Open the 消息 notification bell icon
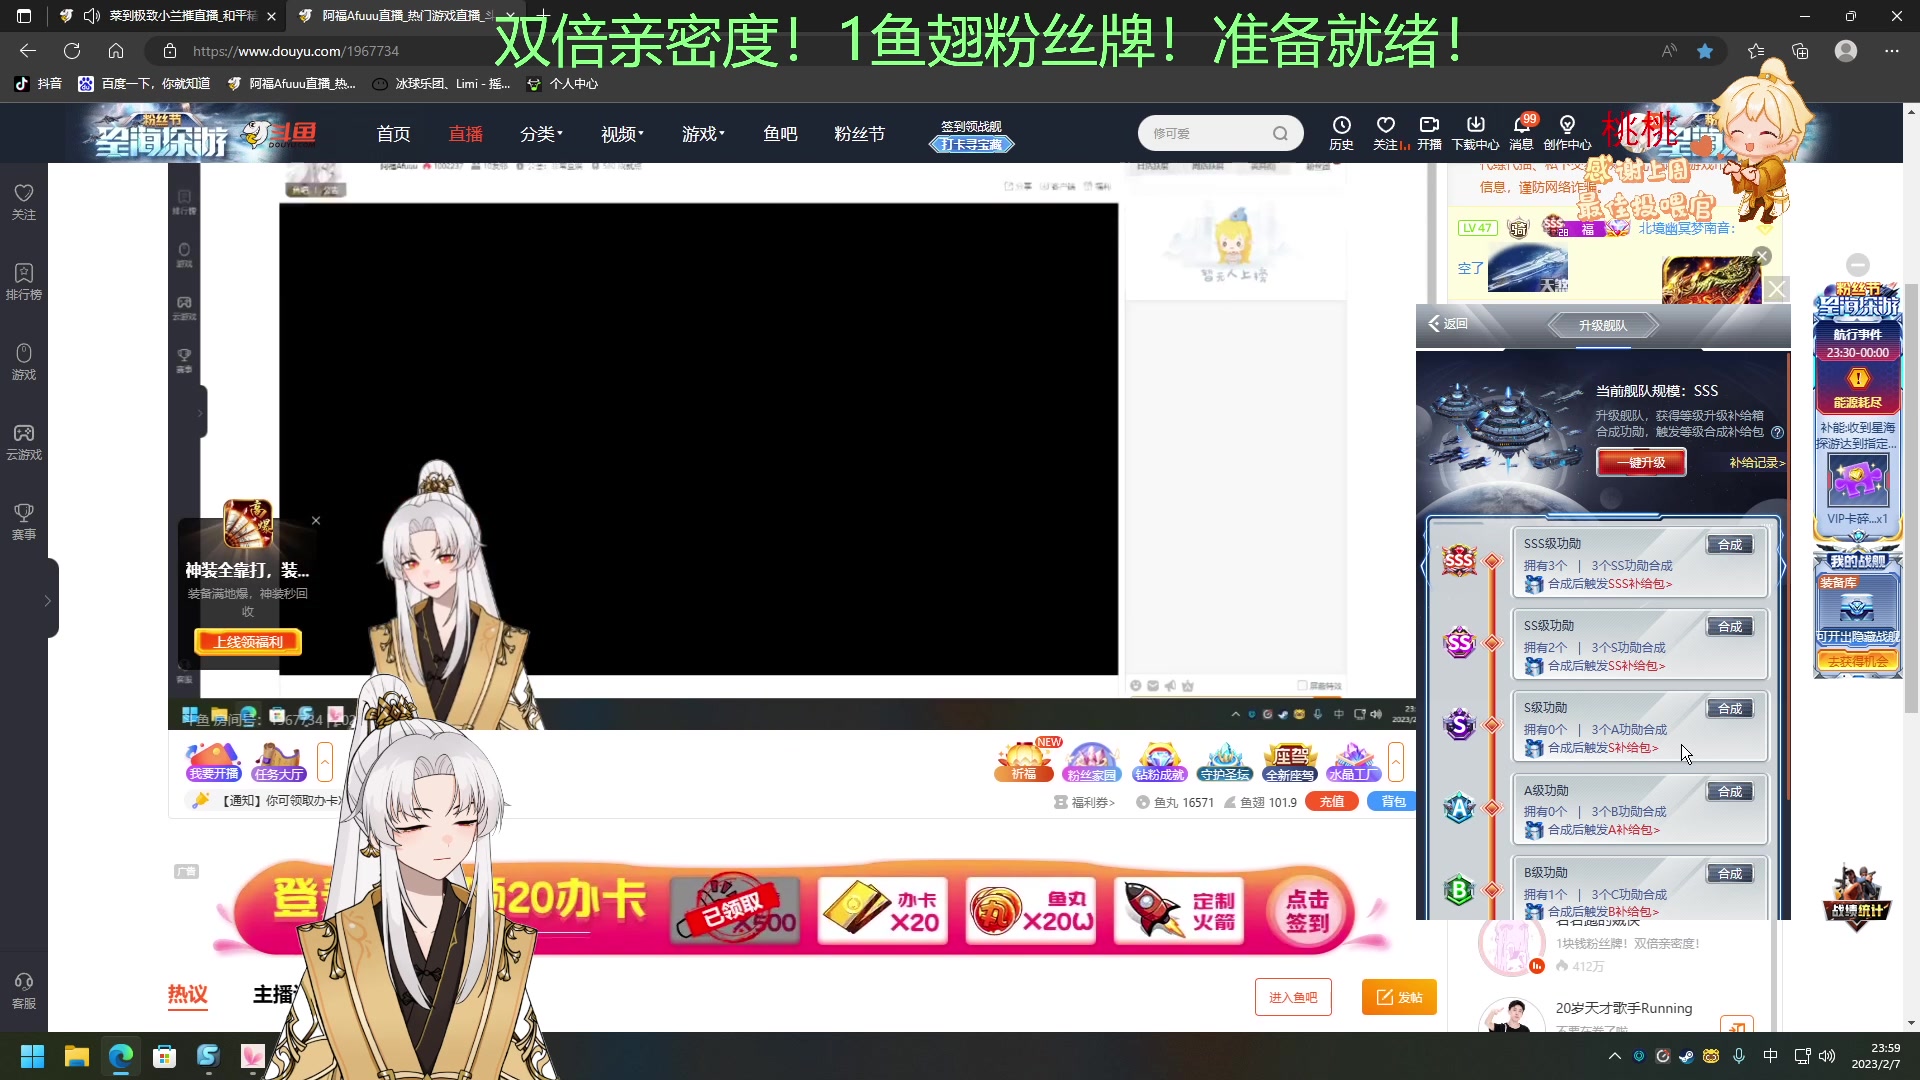Viewport: 1920px width, 1080px height. point(1521,132)
